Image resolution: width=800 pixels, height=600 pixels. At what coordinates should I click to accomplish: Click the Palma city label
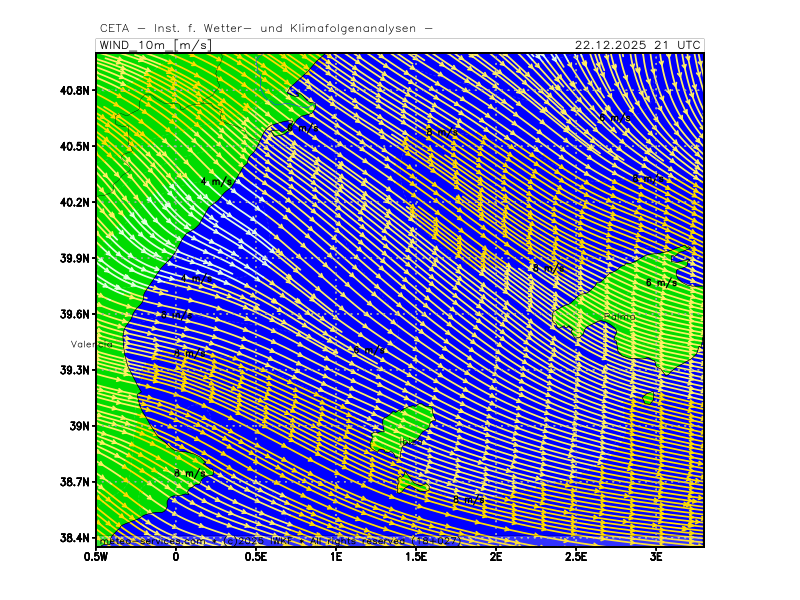click(x=619, y=317)
